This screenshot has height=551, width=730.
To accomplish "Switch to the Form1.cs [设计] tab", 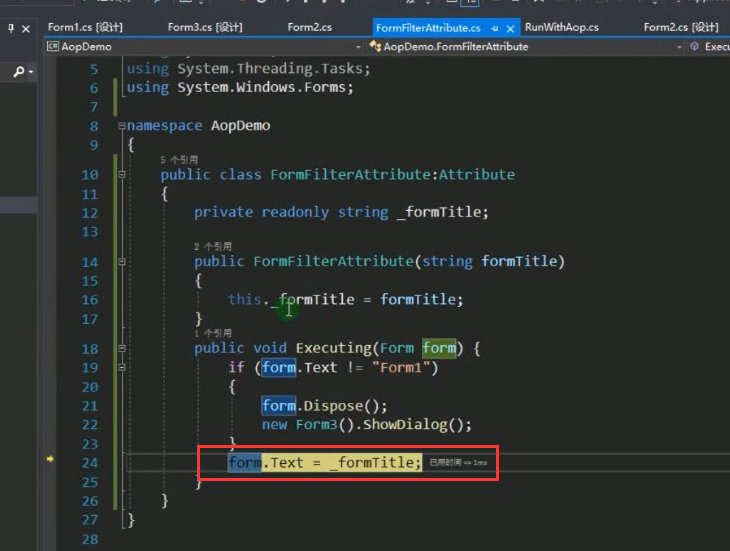I will coord(85,27).
